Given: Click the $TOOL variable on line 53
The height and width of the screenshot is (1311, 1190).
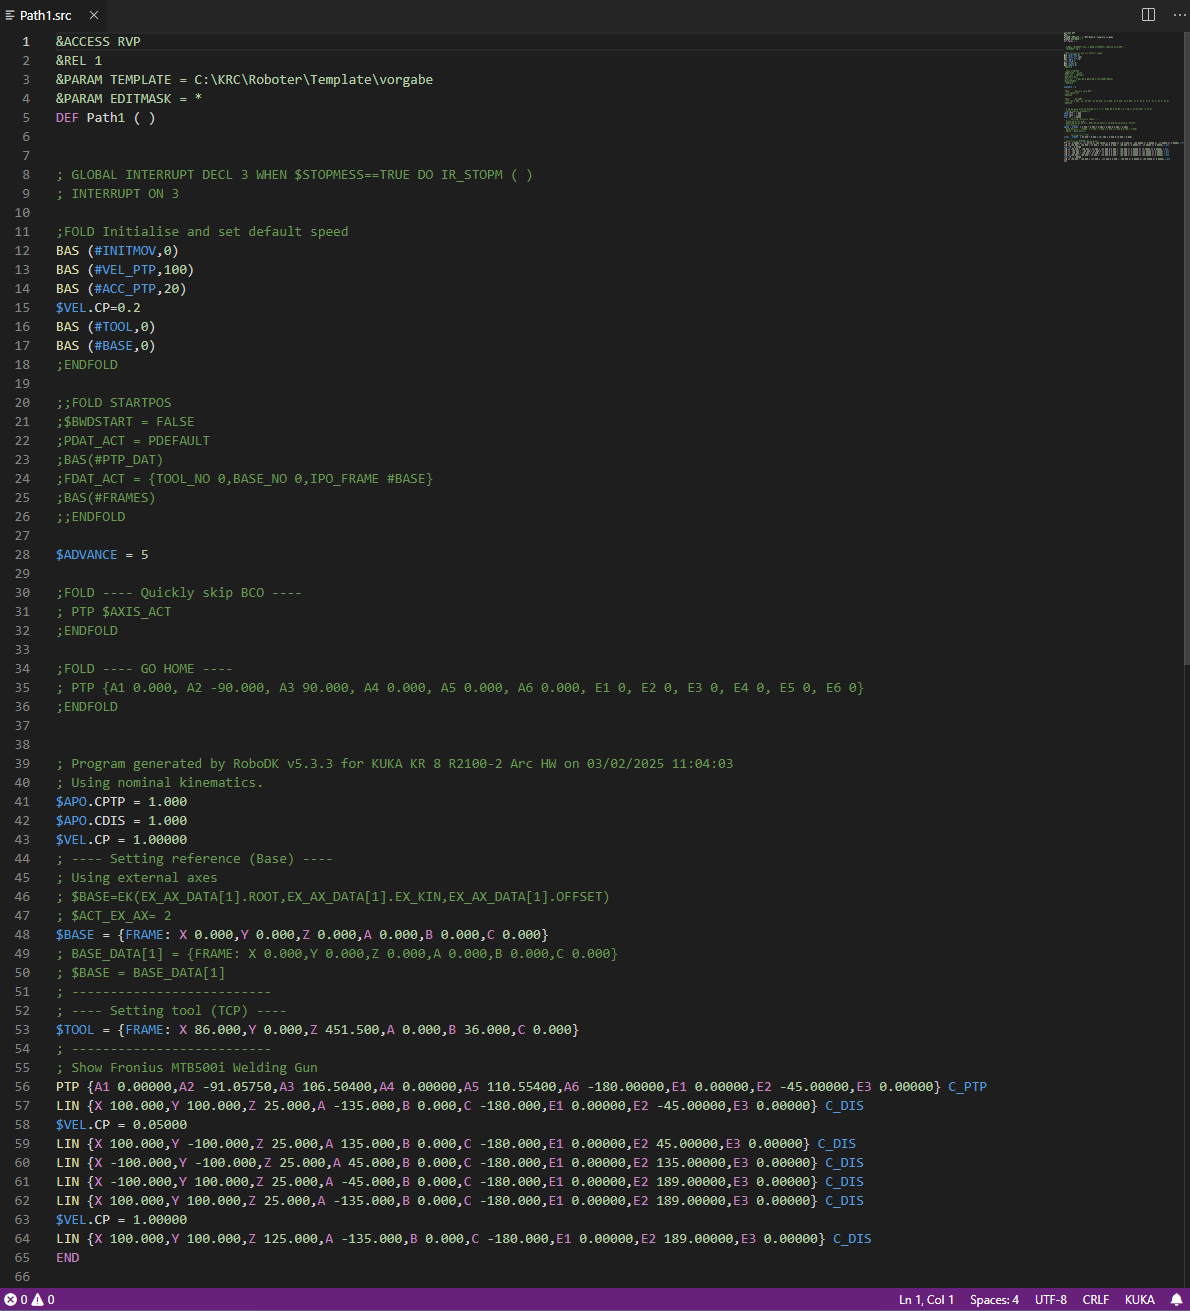Looking at the screenshot, I should pyautogui.click(x=75, y=1030).
